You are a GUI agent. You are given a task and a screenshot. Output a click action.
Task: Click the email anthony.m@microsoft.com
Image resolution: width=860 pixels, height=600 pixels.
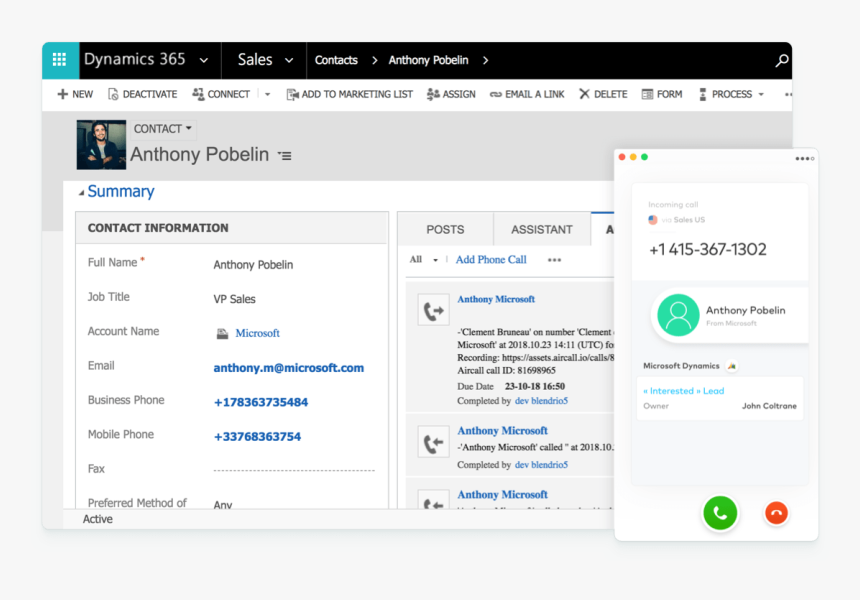(x=288, y=368)
